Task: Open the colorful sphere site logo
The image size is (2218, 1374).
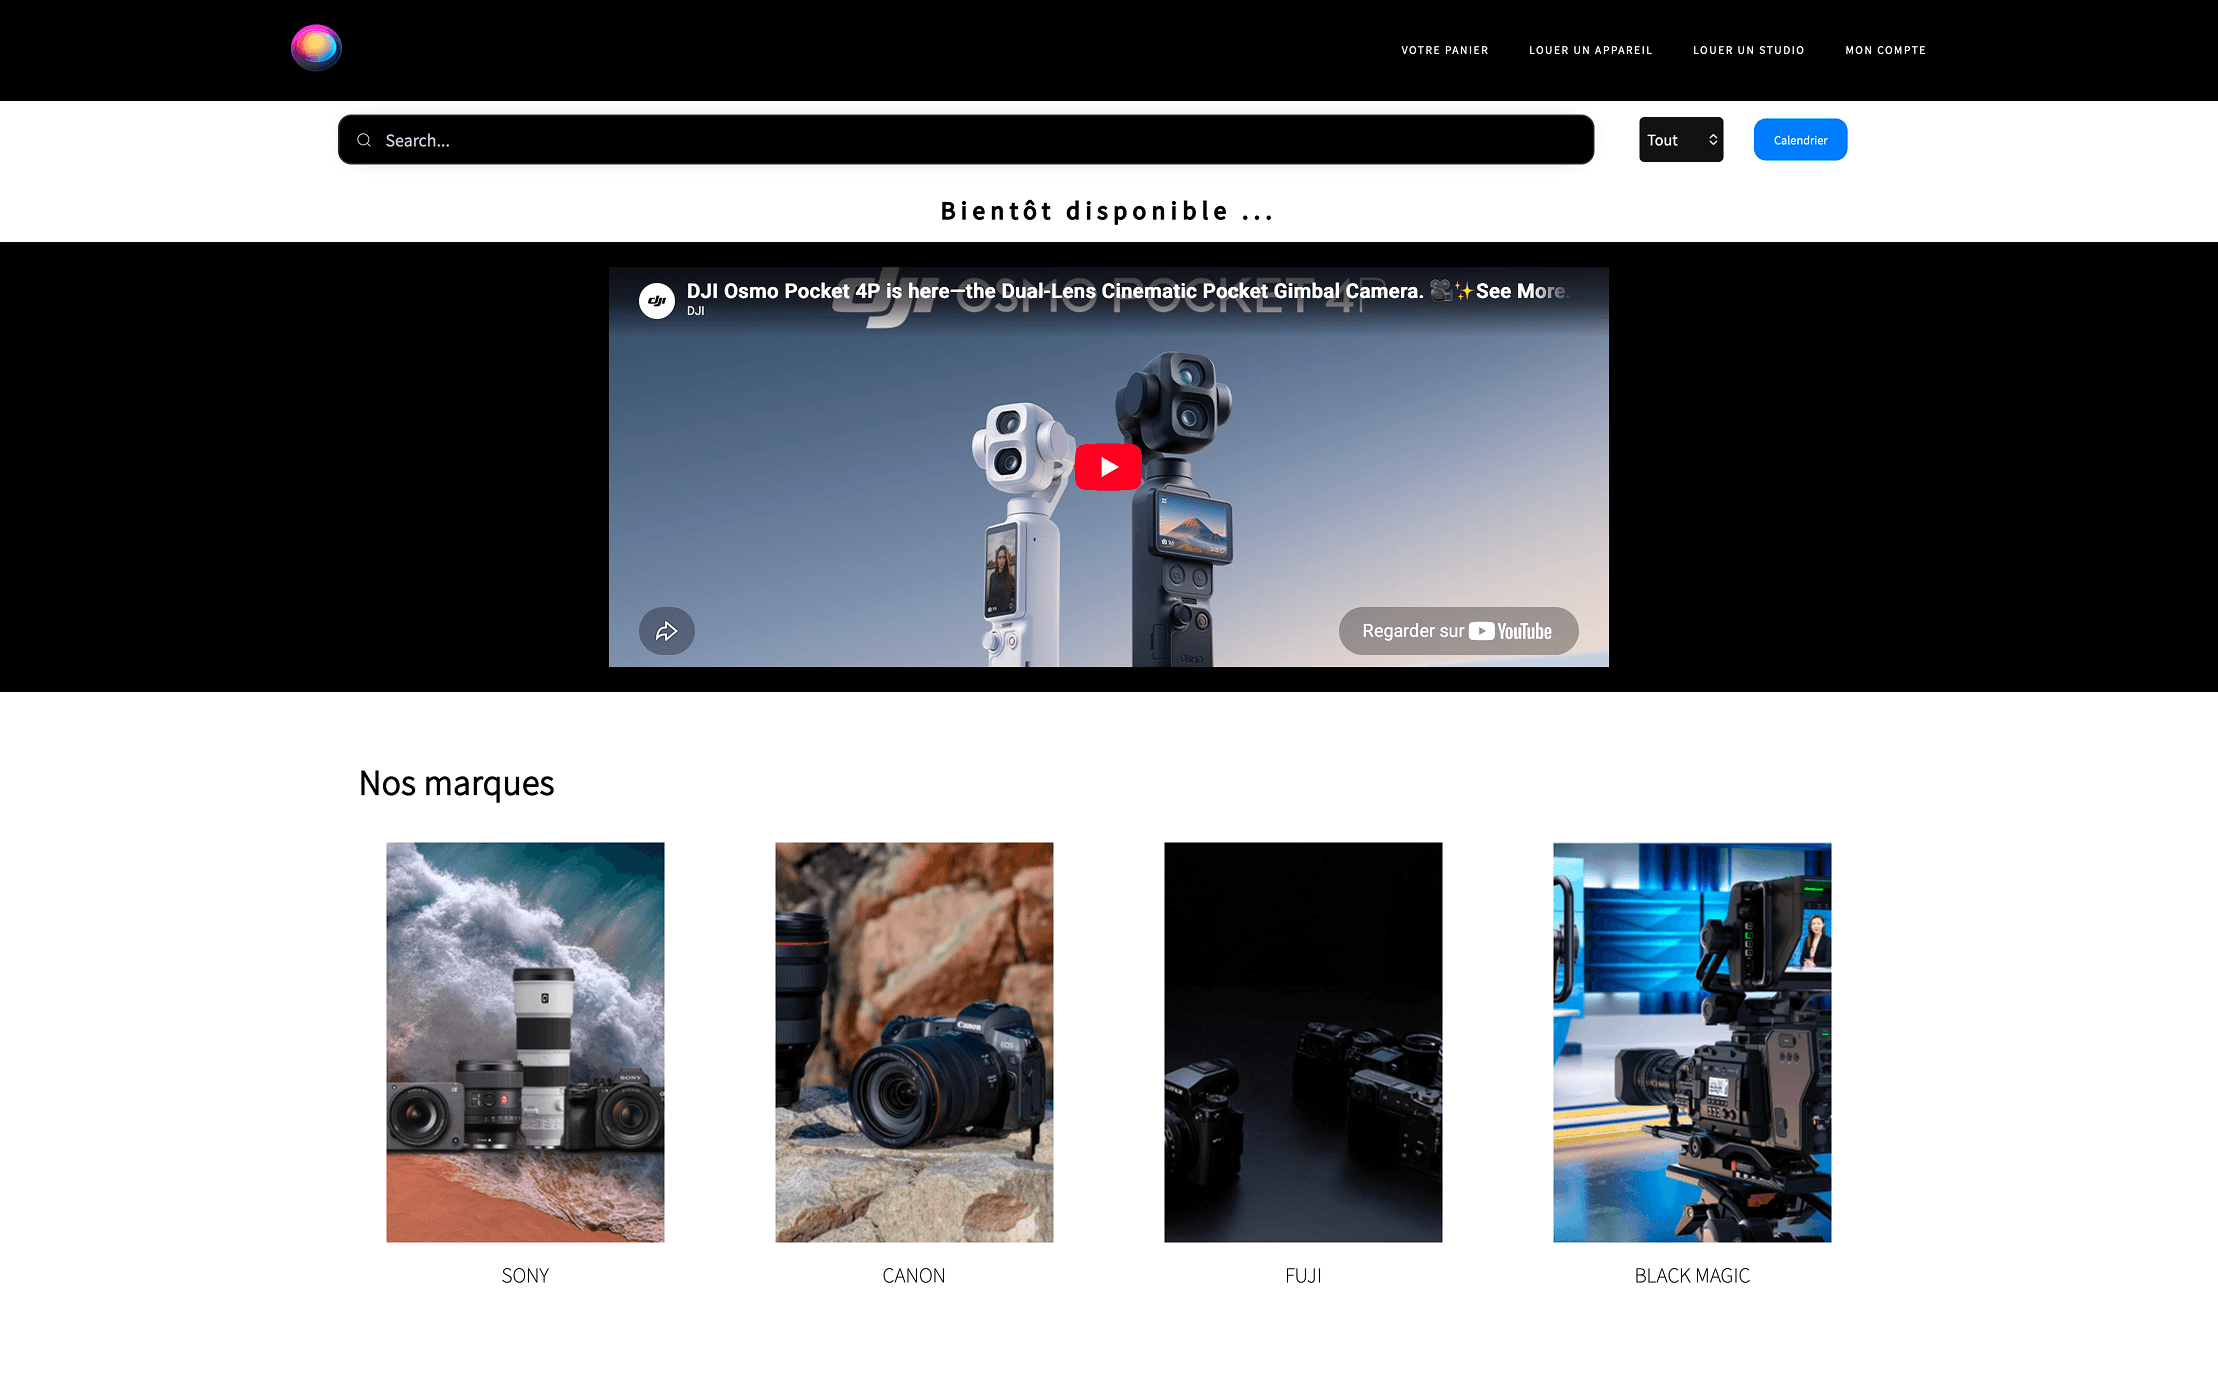Action: coord(316,48)
